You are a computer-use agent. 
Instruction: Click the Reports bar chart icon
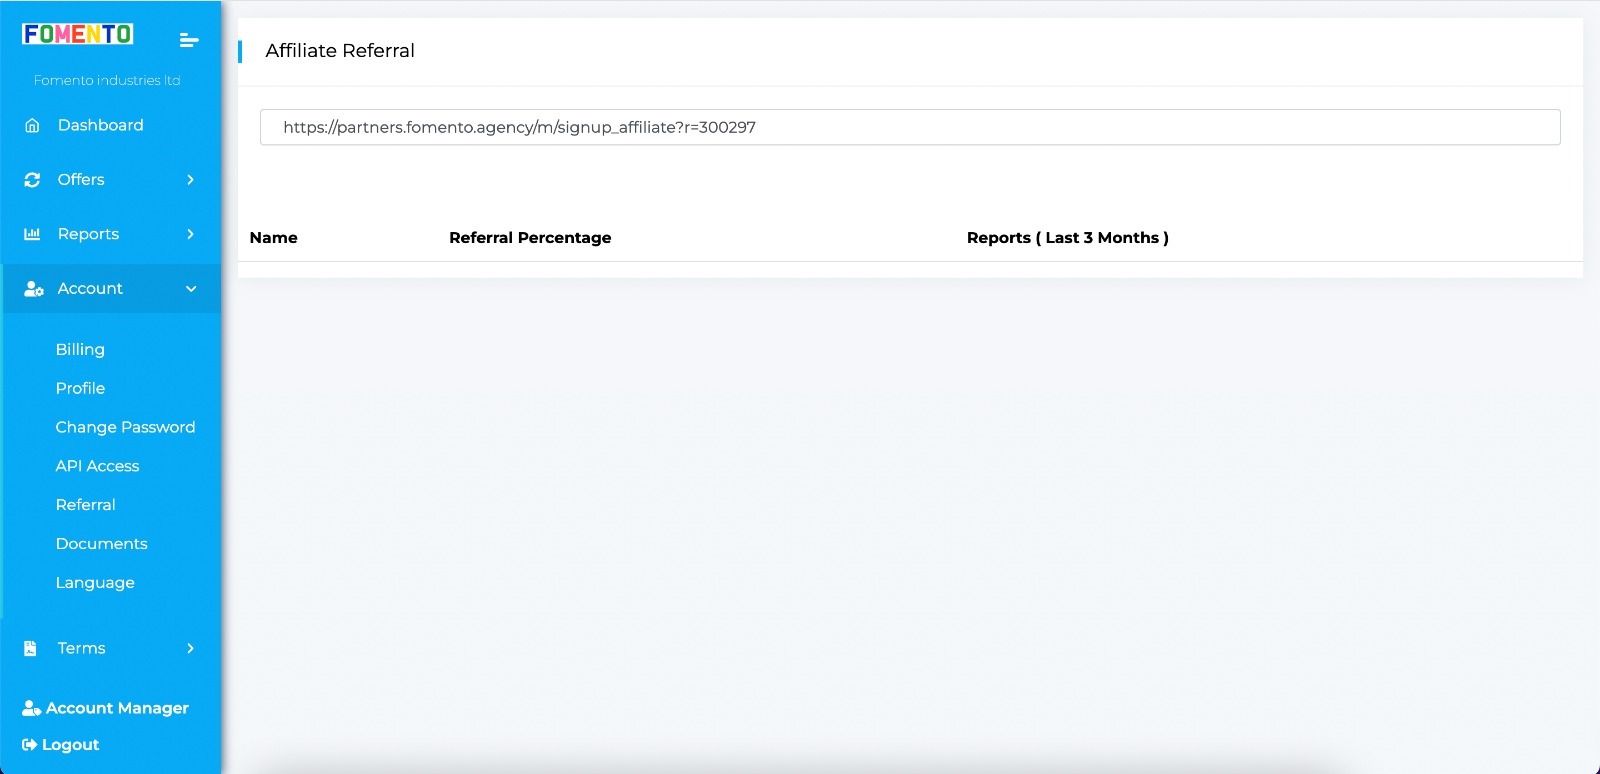32,234
